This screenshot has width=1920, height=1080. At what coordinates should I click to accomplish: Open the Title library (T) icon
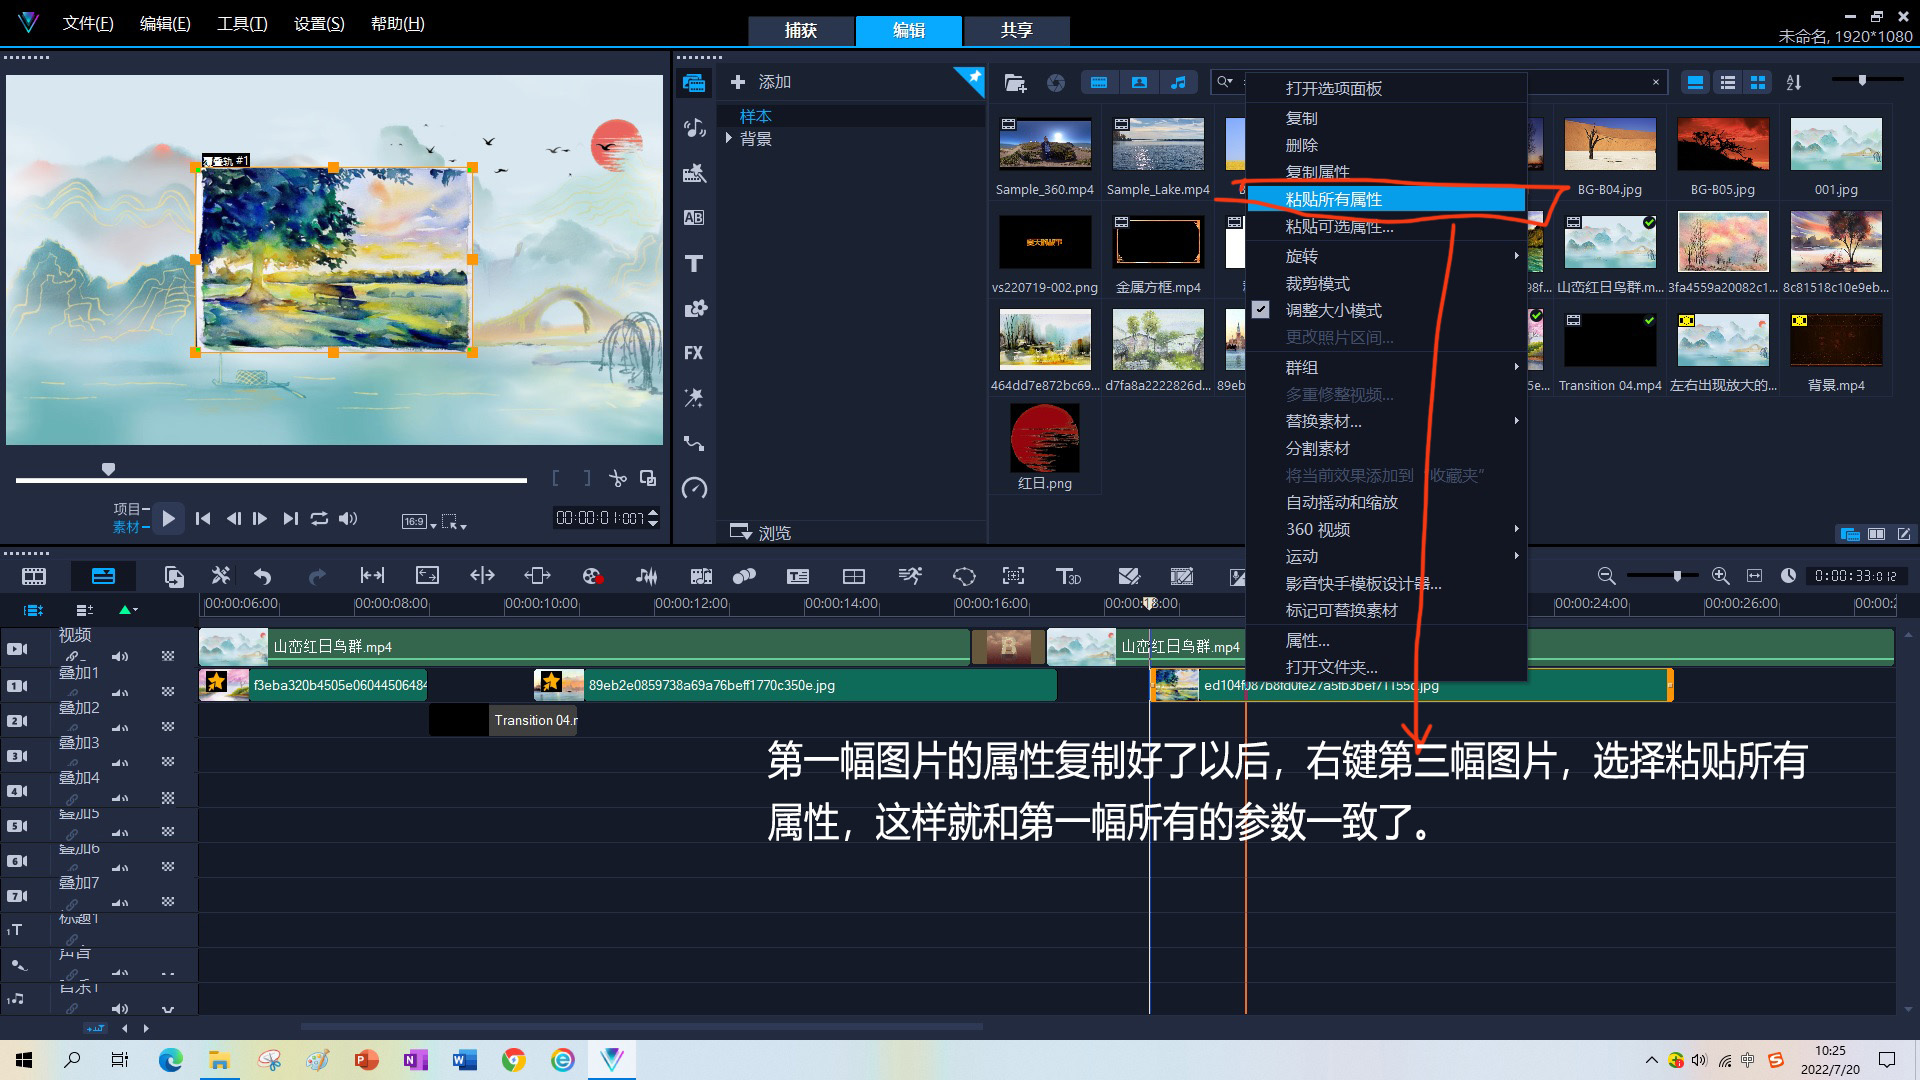tap(694, 264)
